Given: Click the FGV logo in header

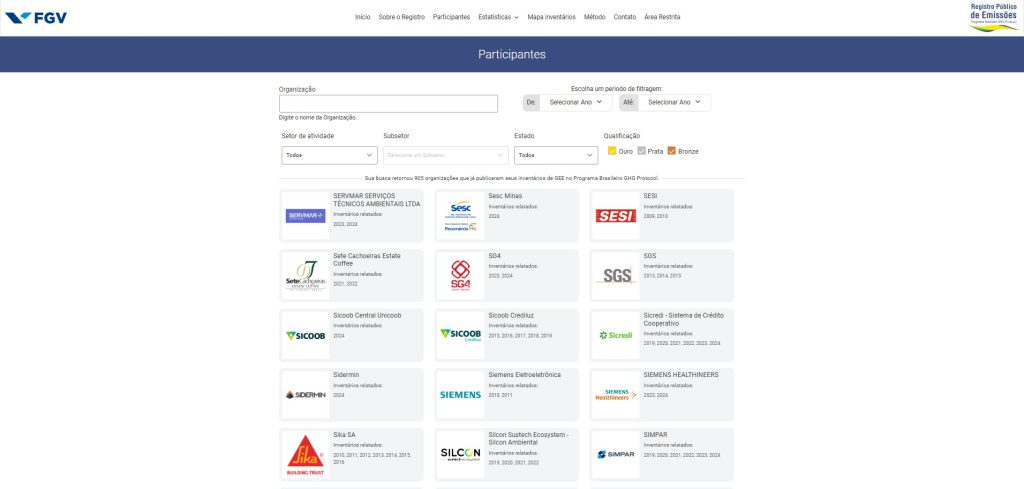Looking at the screenshot, I should pyautogui.click(x=35, y=17).
